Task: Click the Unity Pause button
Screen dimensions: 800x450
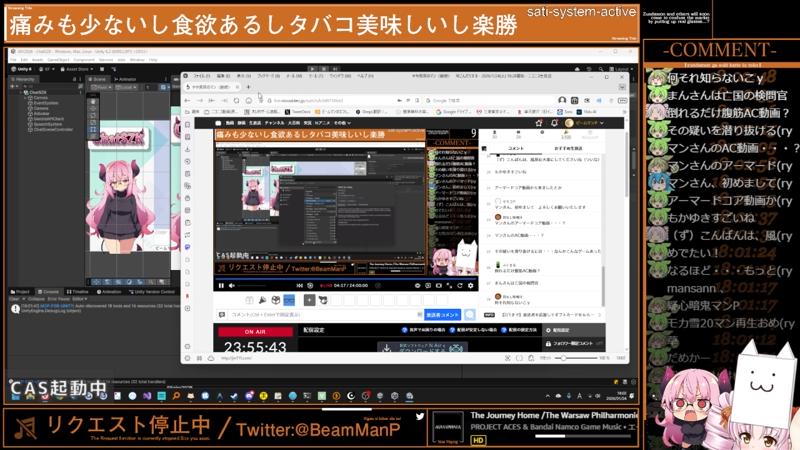Action: click(323, 68)
